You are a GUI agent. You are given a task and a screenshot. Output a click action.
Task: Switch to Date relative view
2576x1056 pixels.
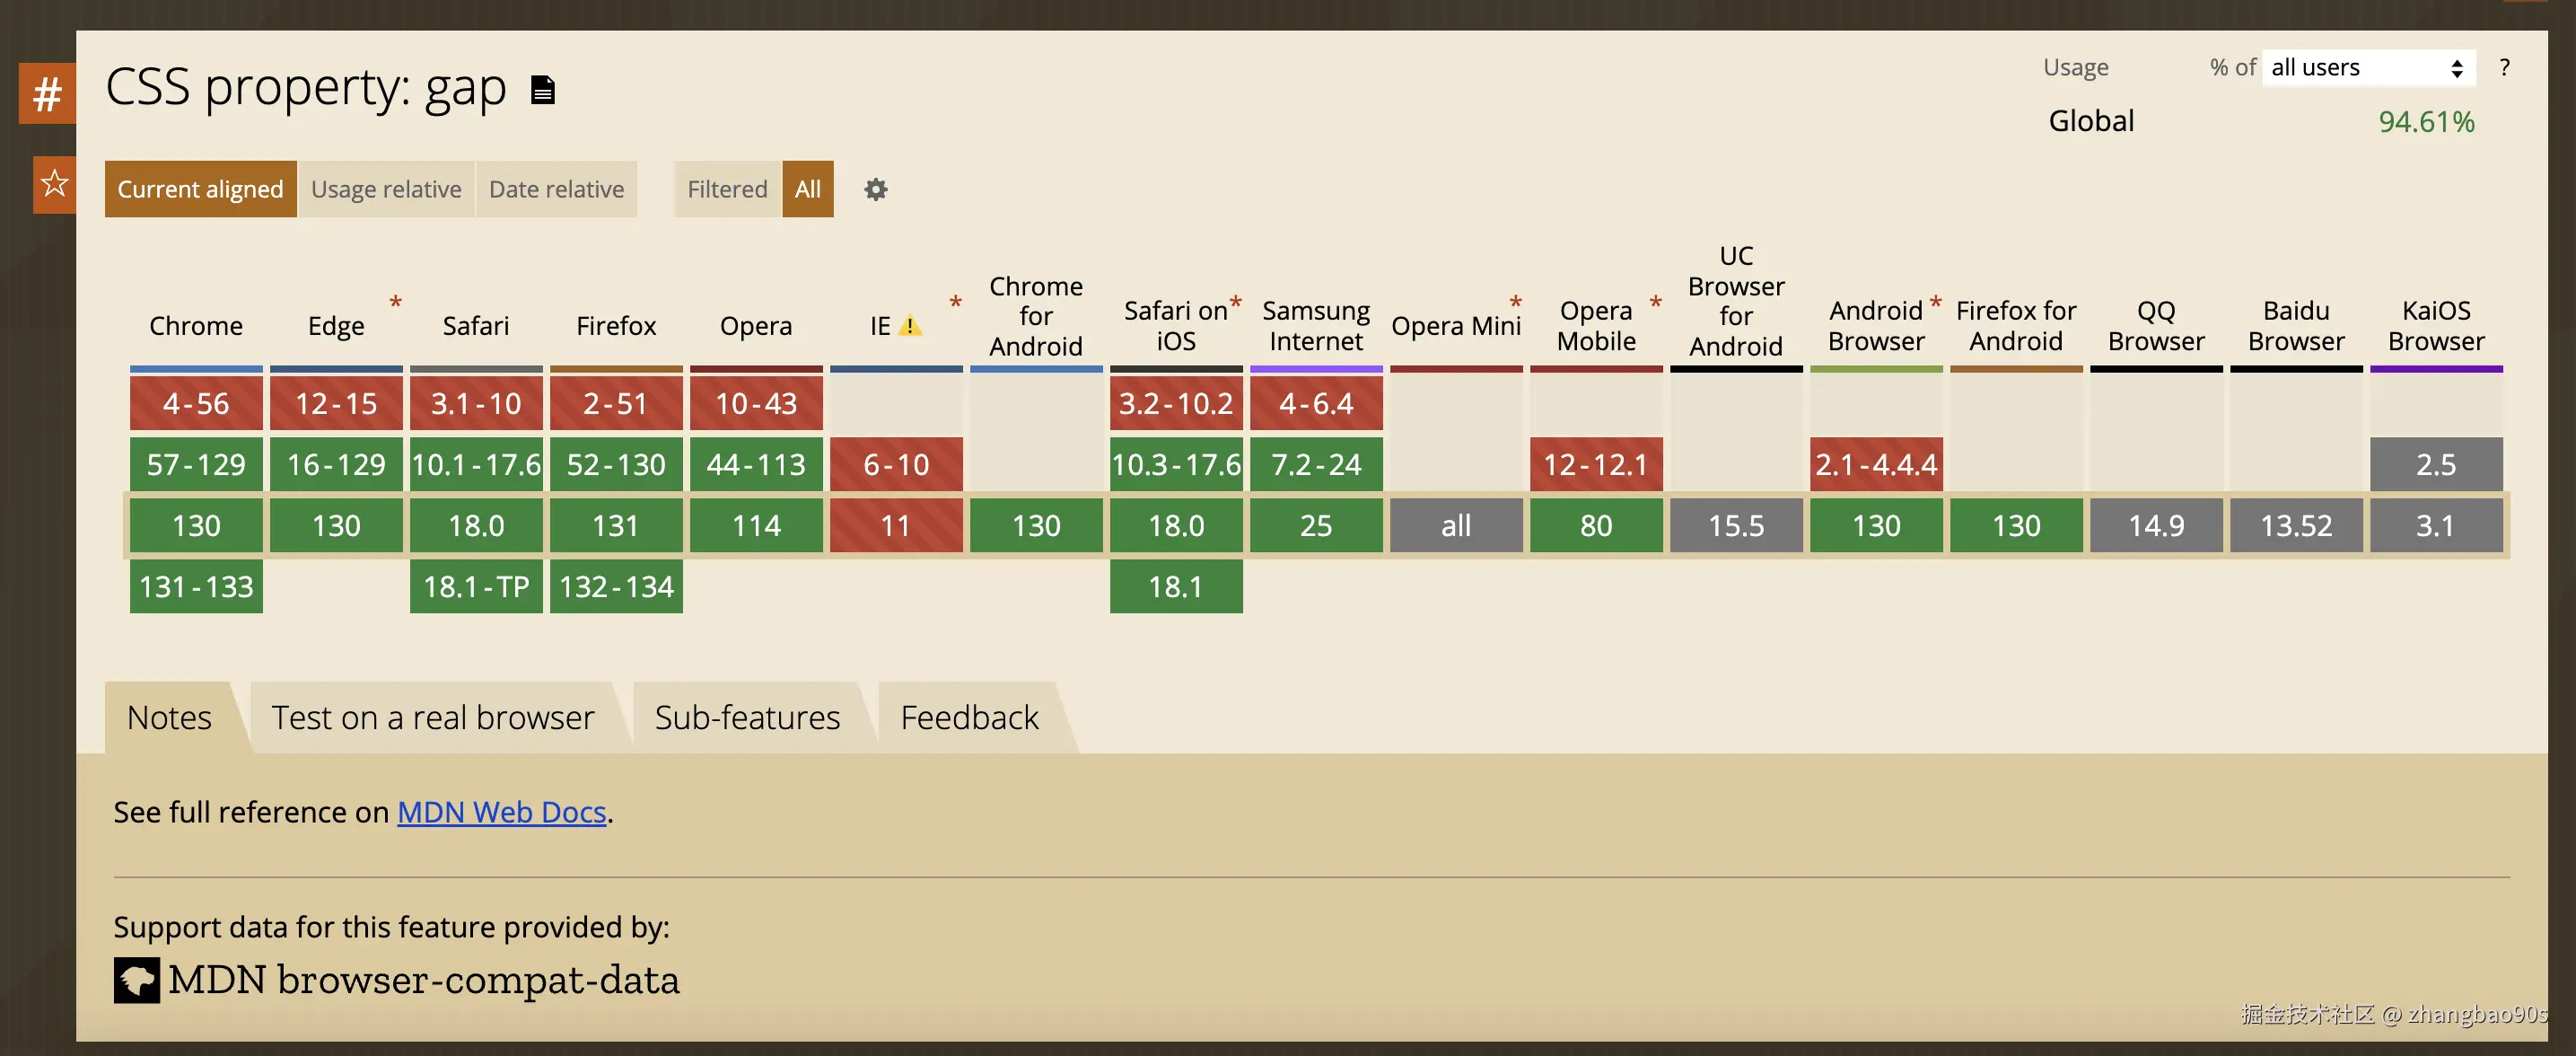click(556, 189)
